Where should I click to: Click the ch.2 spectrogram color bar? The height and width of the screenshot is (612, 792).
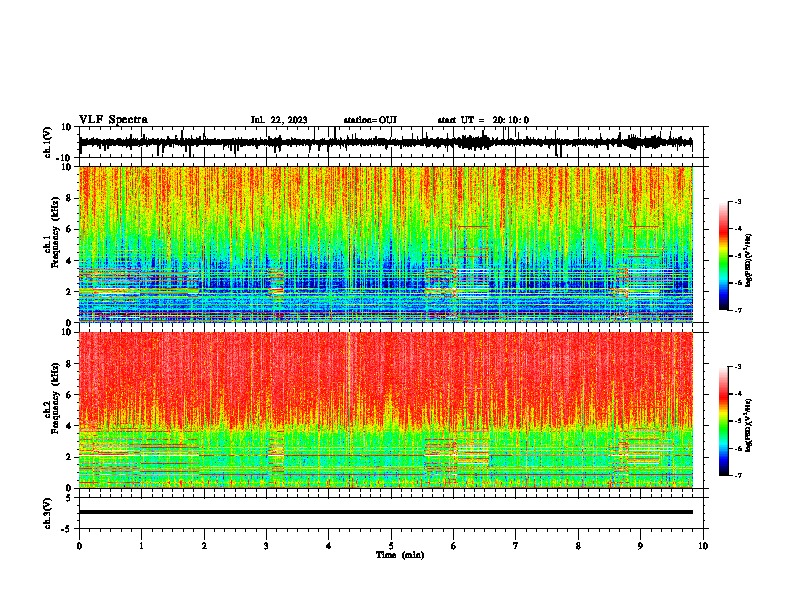[723, 421]
